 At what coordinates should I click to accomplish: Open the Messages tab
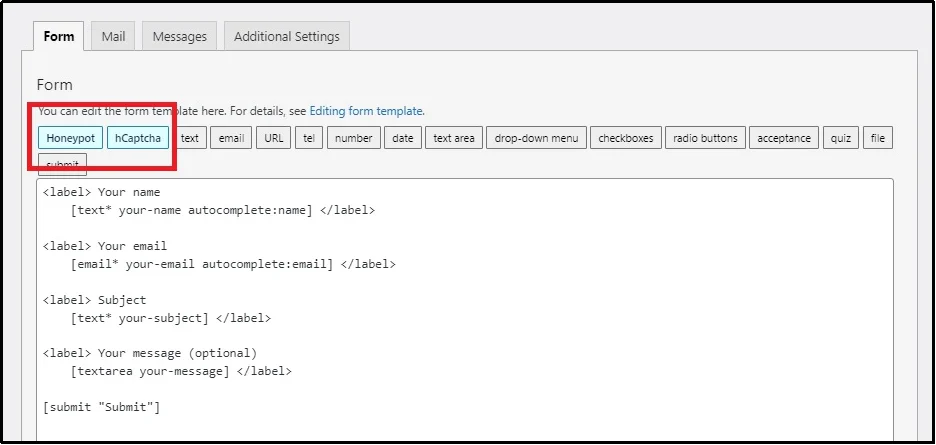click(179, 36)
